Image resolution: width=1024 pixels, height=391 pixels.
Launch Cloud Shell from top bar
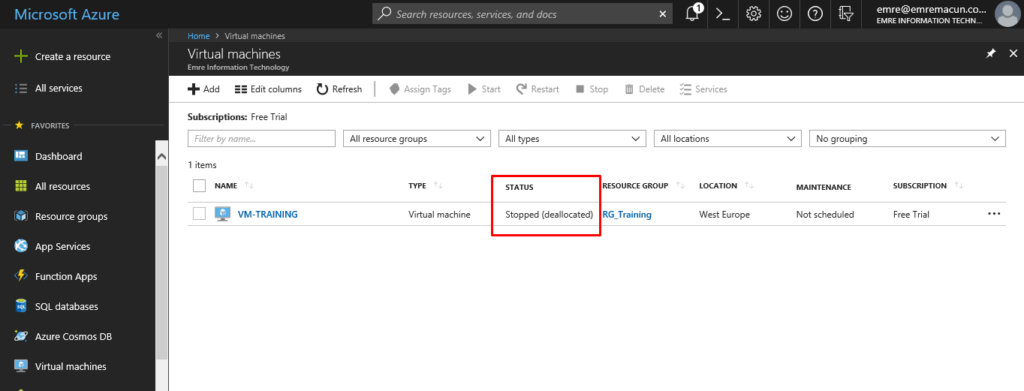(723, 14)
